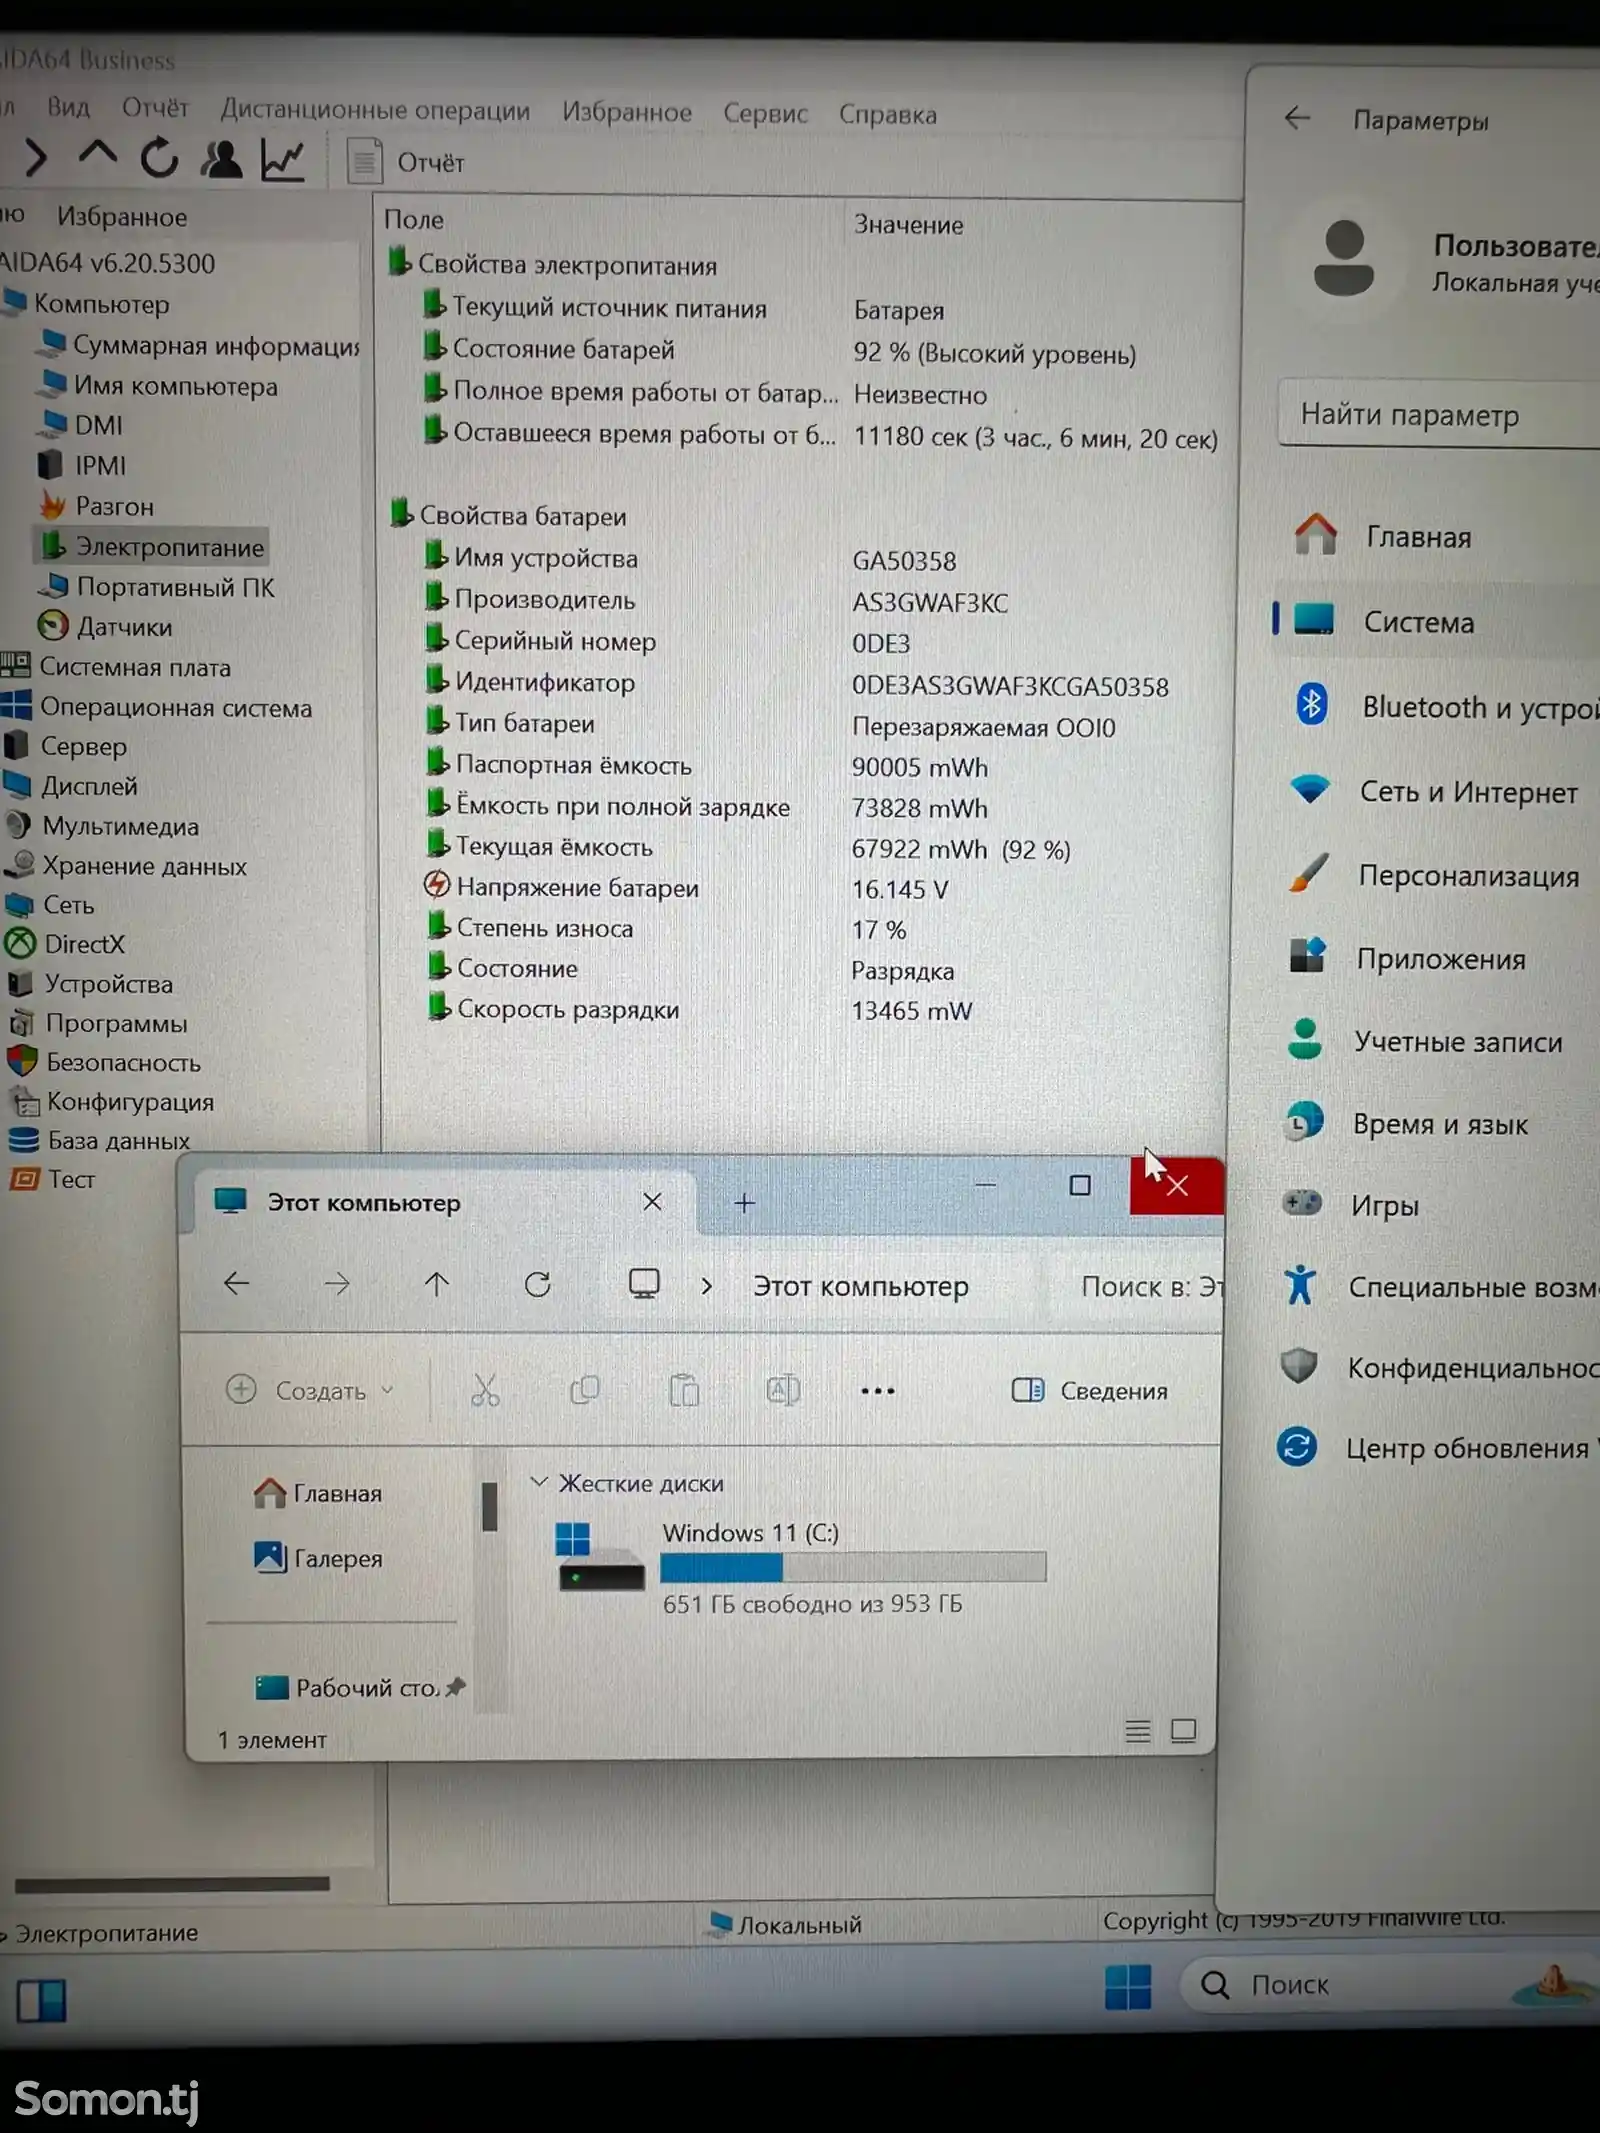1600x2133 pixels.
Task: Open the Избранное menu in AIDA64
Action: 627,112
